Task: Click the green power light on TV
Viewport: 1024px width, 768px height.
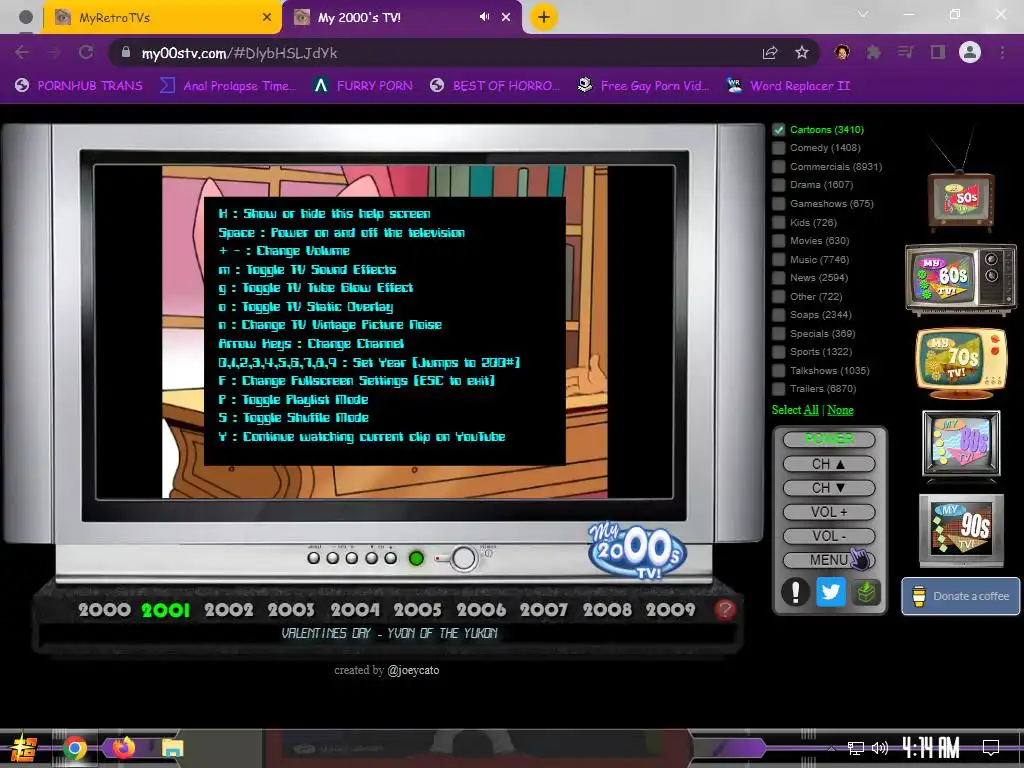Action: pos(416,558)
